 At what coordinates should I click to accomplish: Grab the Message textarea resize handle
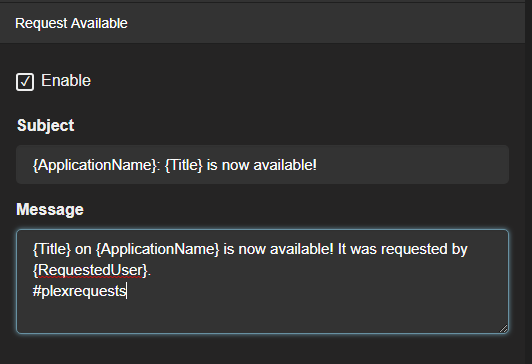(x=504, y=328)
